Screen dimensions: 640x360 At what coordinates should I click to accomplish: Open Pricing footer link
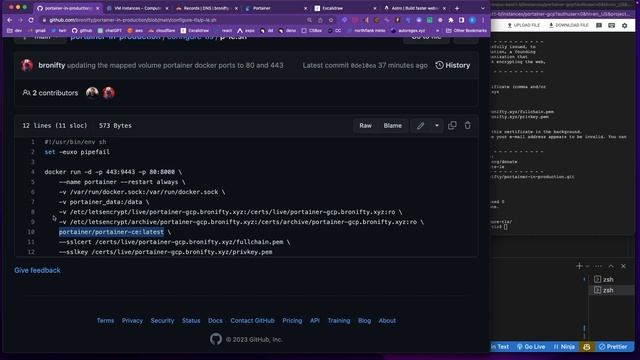pyautogui.click(x=292, y=320)
